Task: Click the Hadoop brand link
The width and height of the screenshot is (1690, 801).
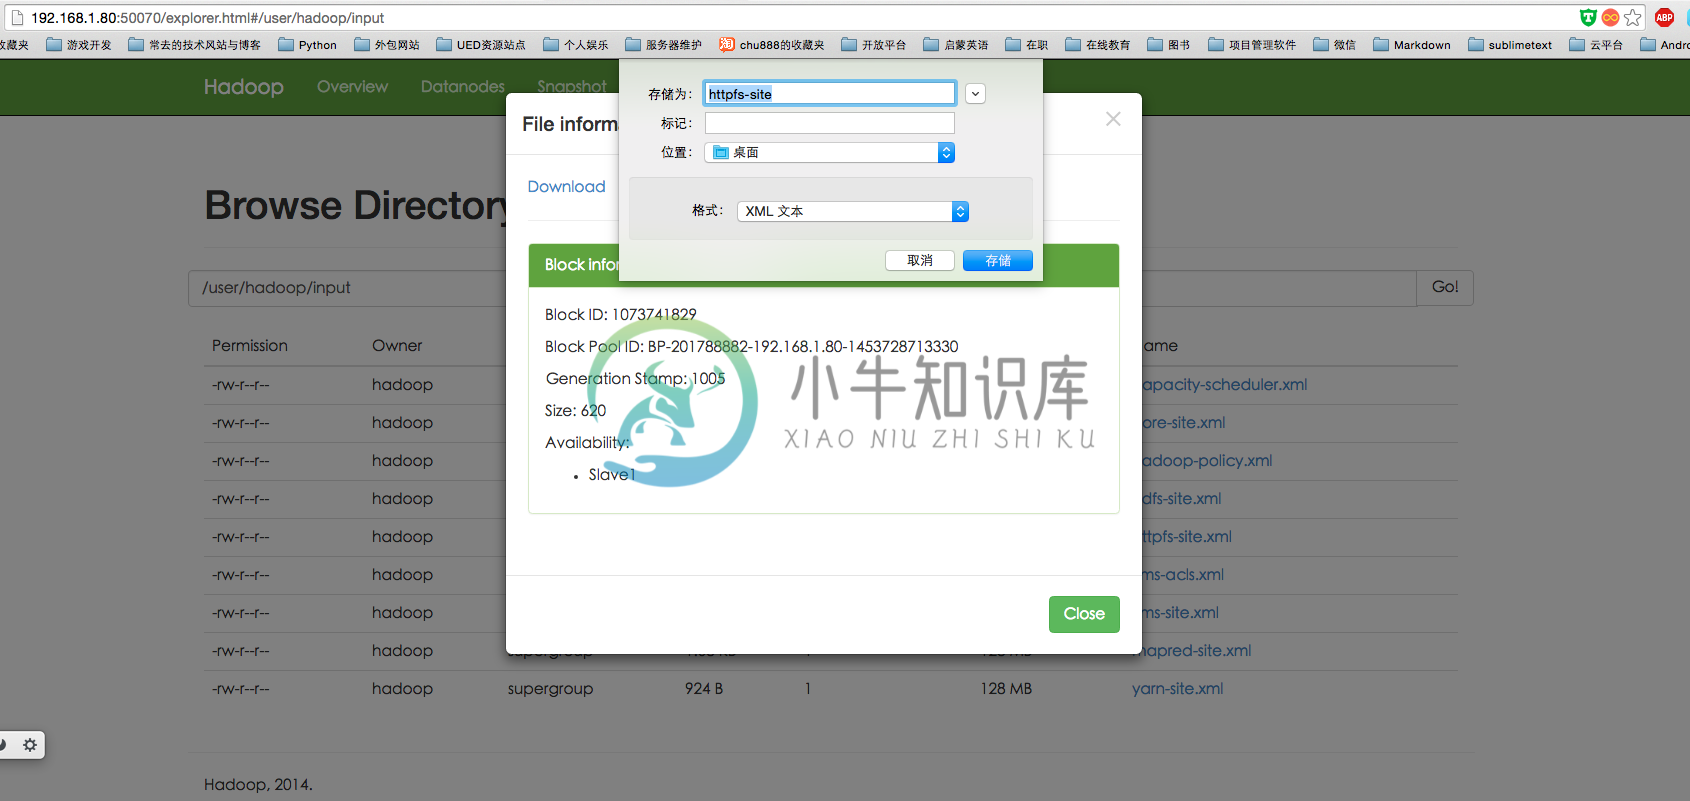Action: (x=243, y=87)
